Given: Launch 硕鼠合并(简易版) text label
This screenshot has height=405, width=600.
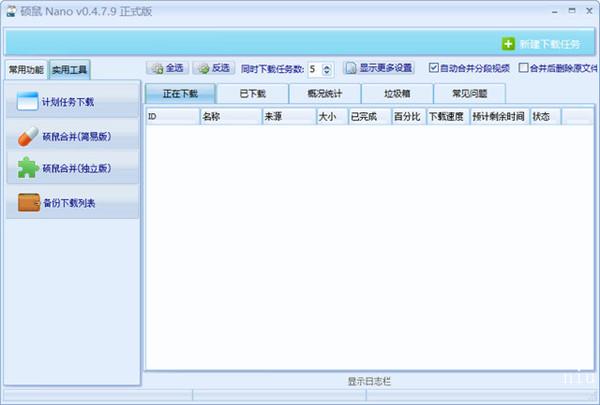Looking at the screenshot, I should point(77,137).
